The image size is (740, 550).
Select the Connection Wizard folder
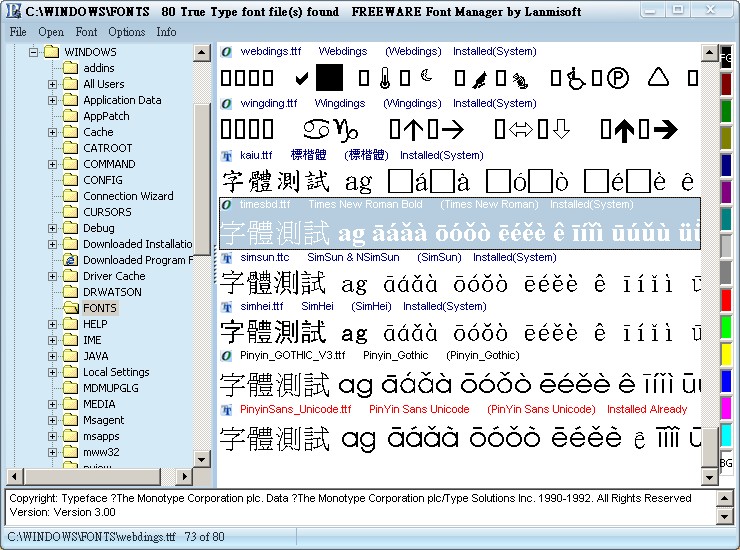[128, 196]
